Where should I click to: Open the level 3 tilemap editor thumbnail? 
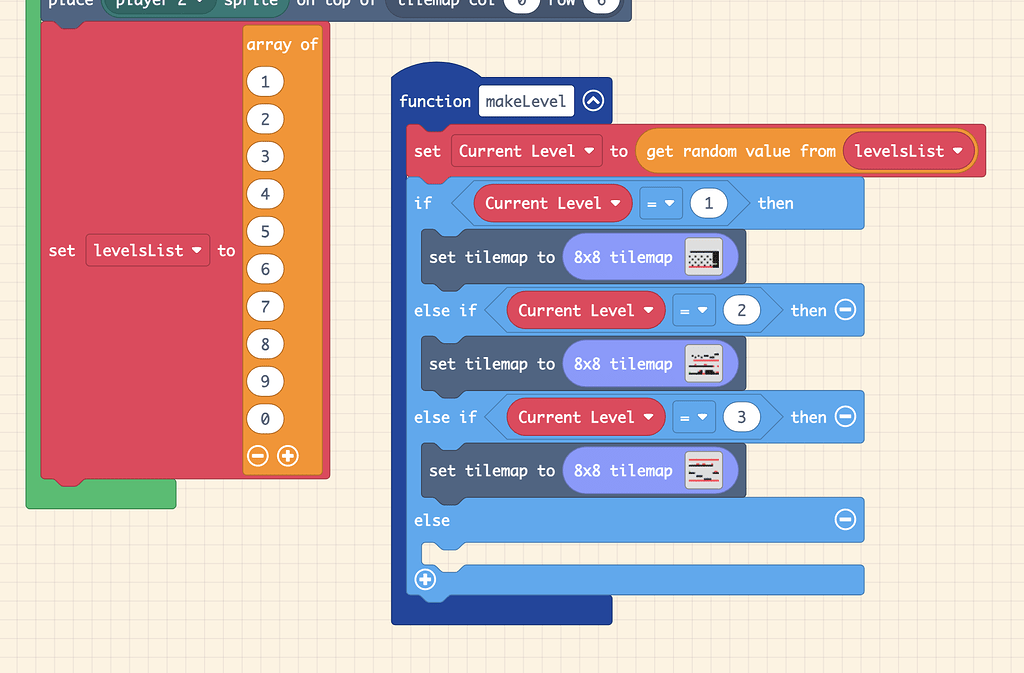704,470
